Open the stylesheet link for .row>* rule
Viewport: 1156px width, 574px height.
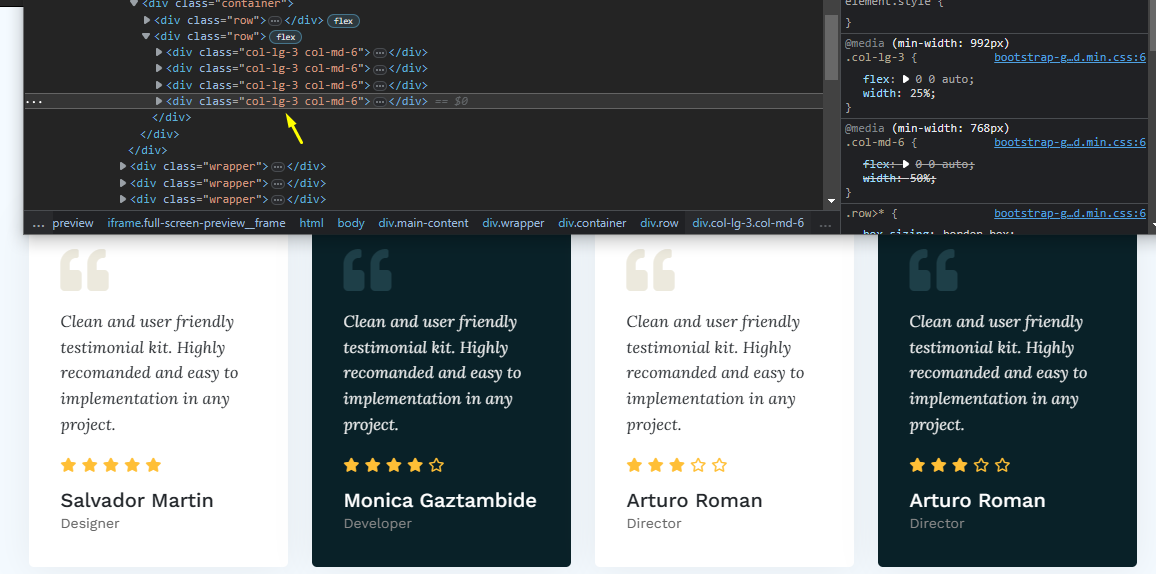[1070, 214]
